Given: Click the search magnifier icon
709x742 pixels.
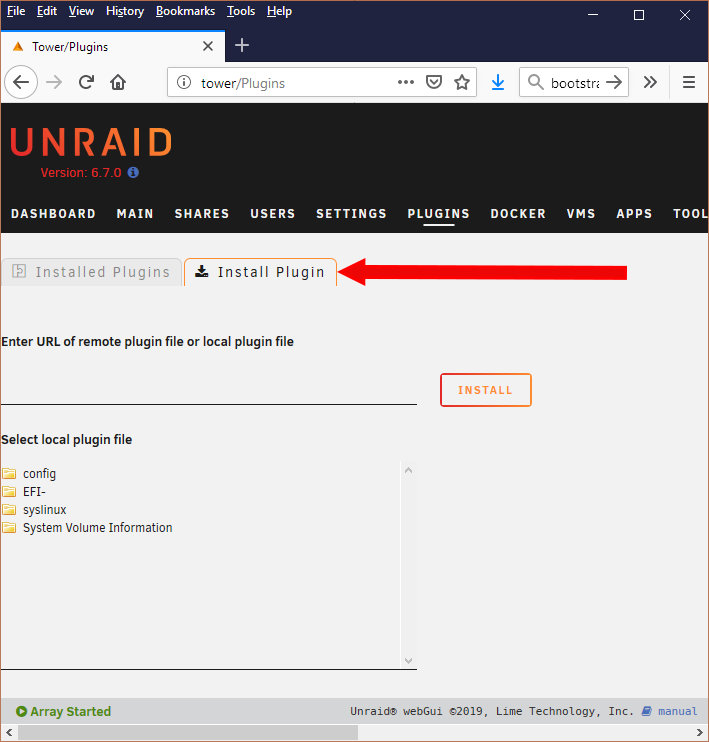Looking at the screenshot, I should pyautogui.click(x=535, y=82).
